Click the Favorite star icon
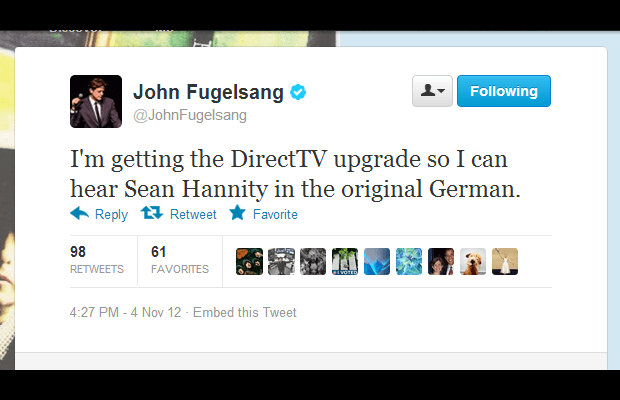Viewport: 620px width, 400px height. tap(238, 213)
